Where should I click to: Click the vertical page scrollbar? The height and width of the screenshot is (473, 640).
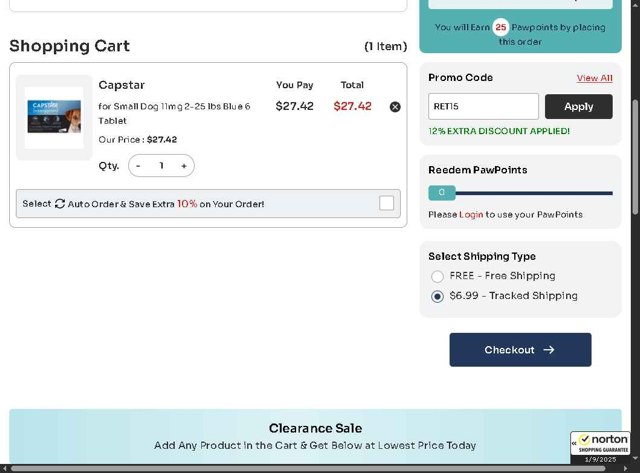(x=635, y=157)
